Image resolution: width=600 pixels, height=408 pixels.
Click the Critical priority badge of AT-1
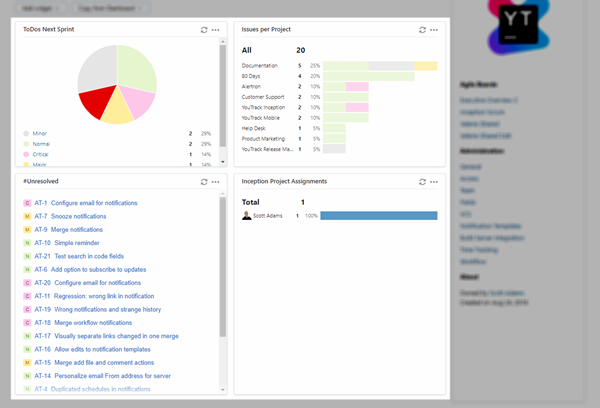[27, 203]
